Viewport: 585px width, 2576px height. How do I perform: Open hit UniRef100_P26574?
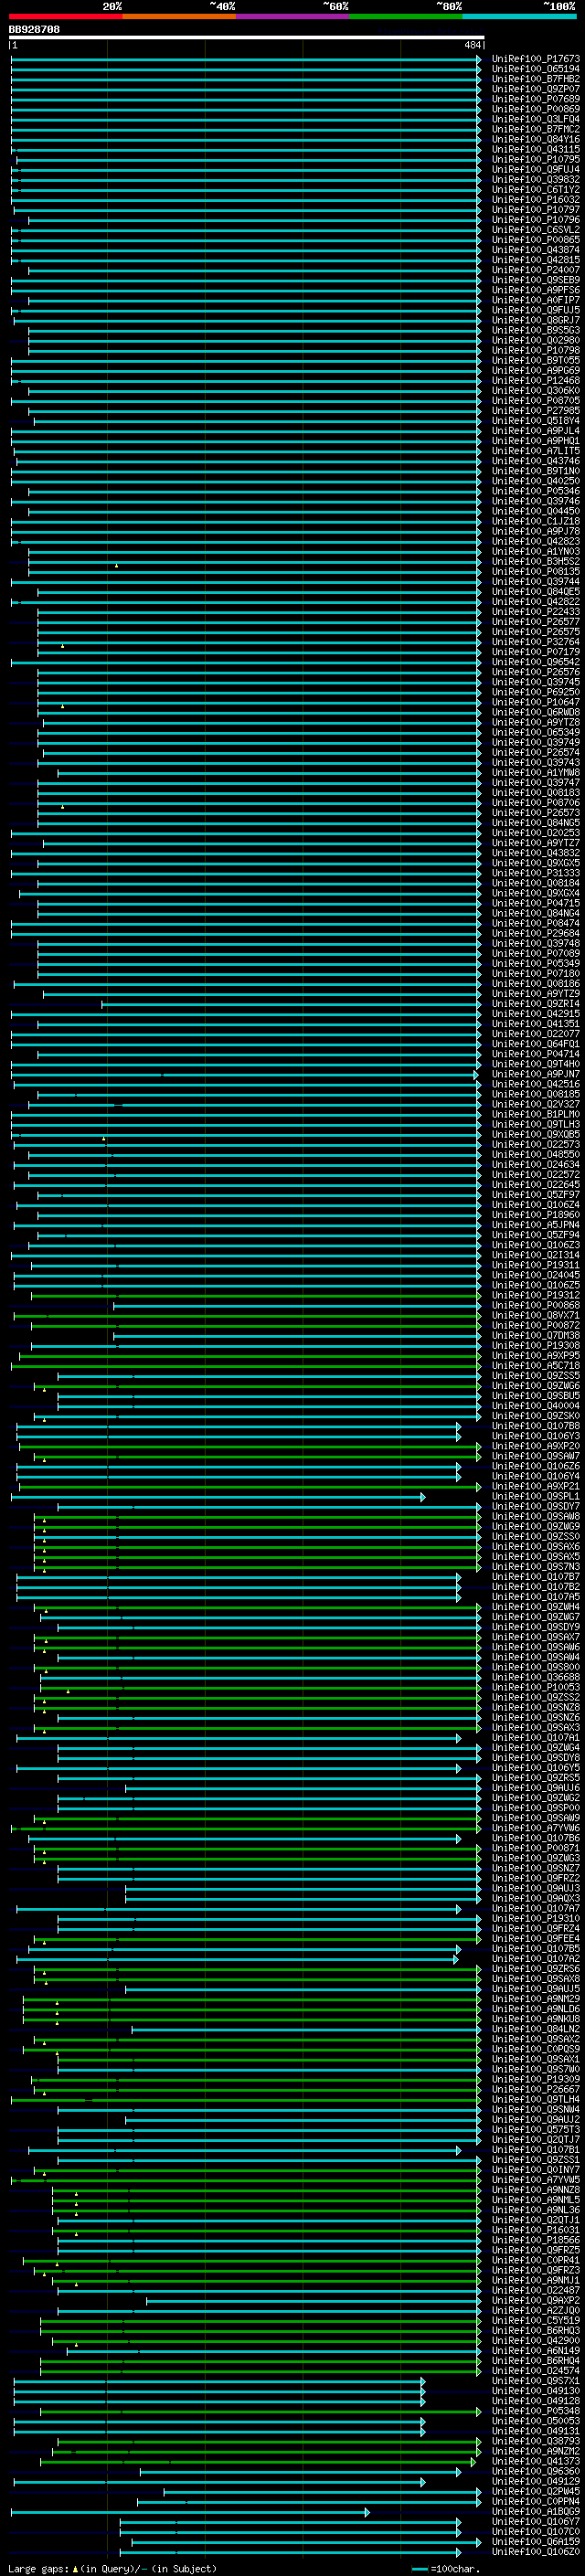click(536, 752)
